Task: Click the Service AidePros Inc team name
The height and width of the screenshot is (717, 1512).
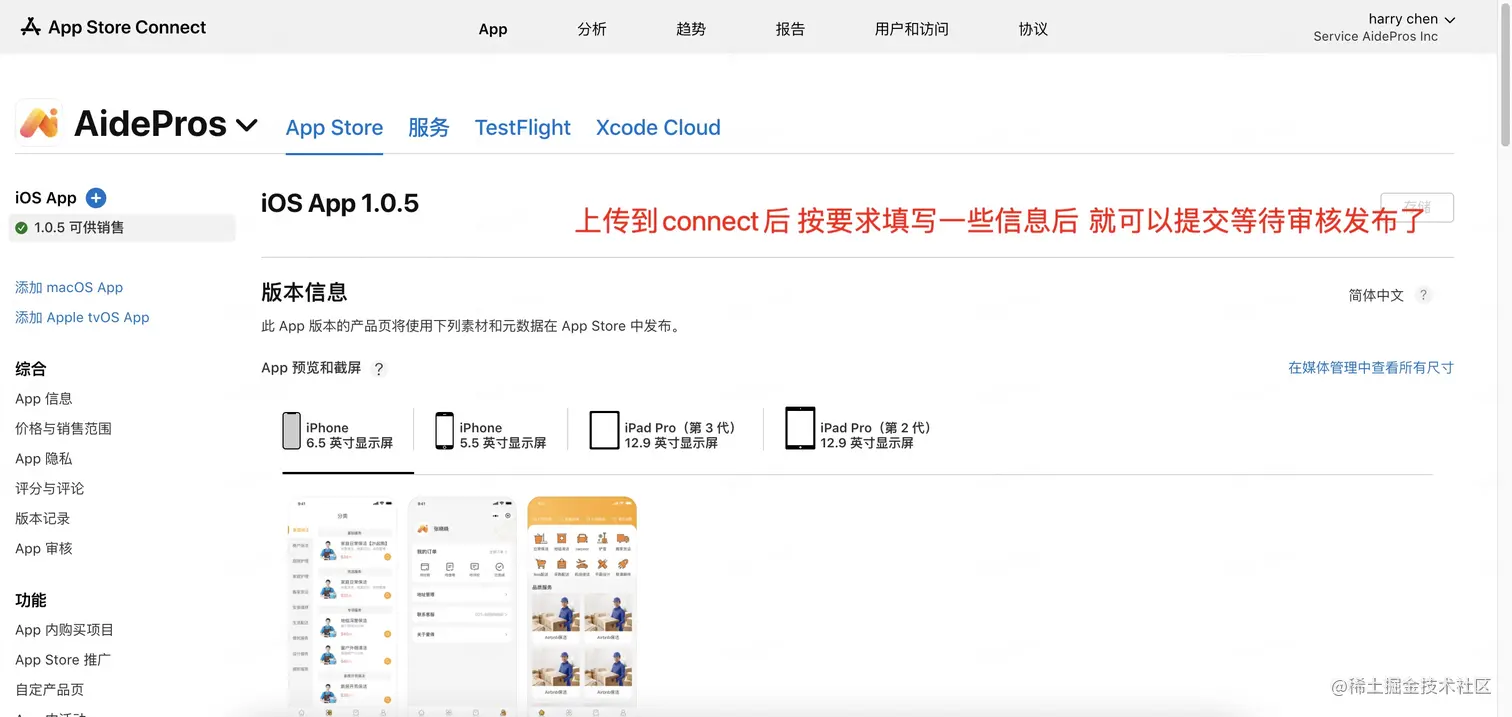Action: pyautogui.click(x=1375, y=37)
